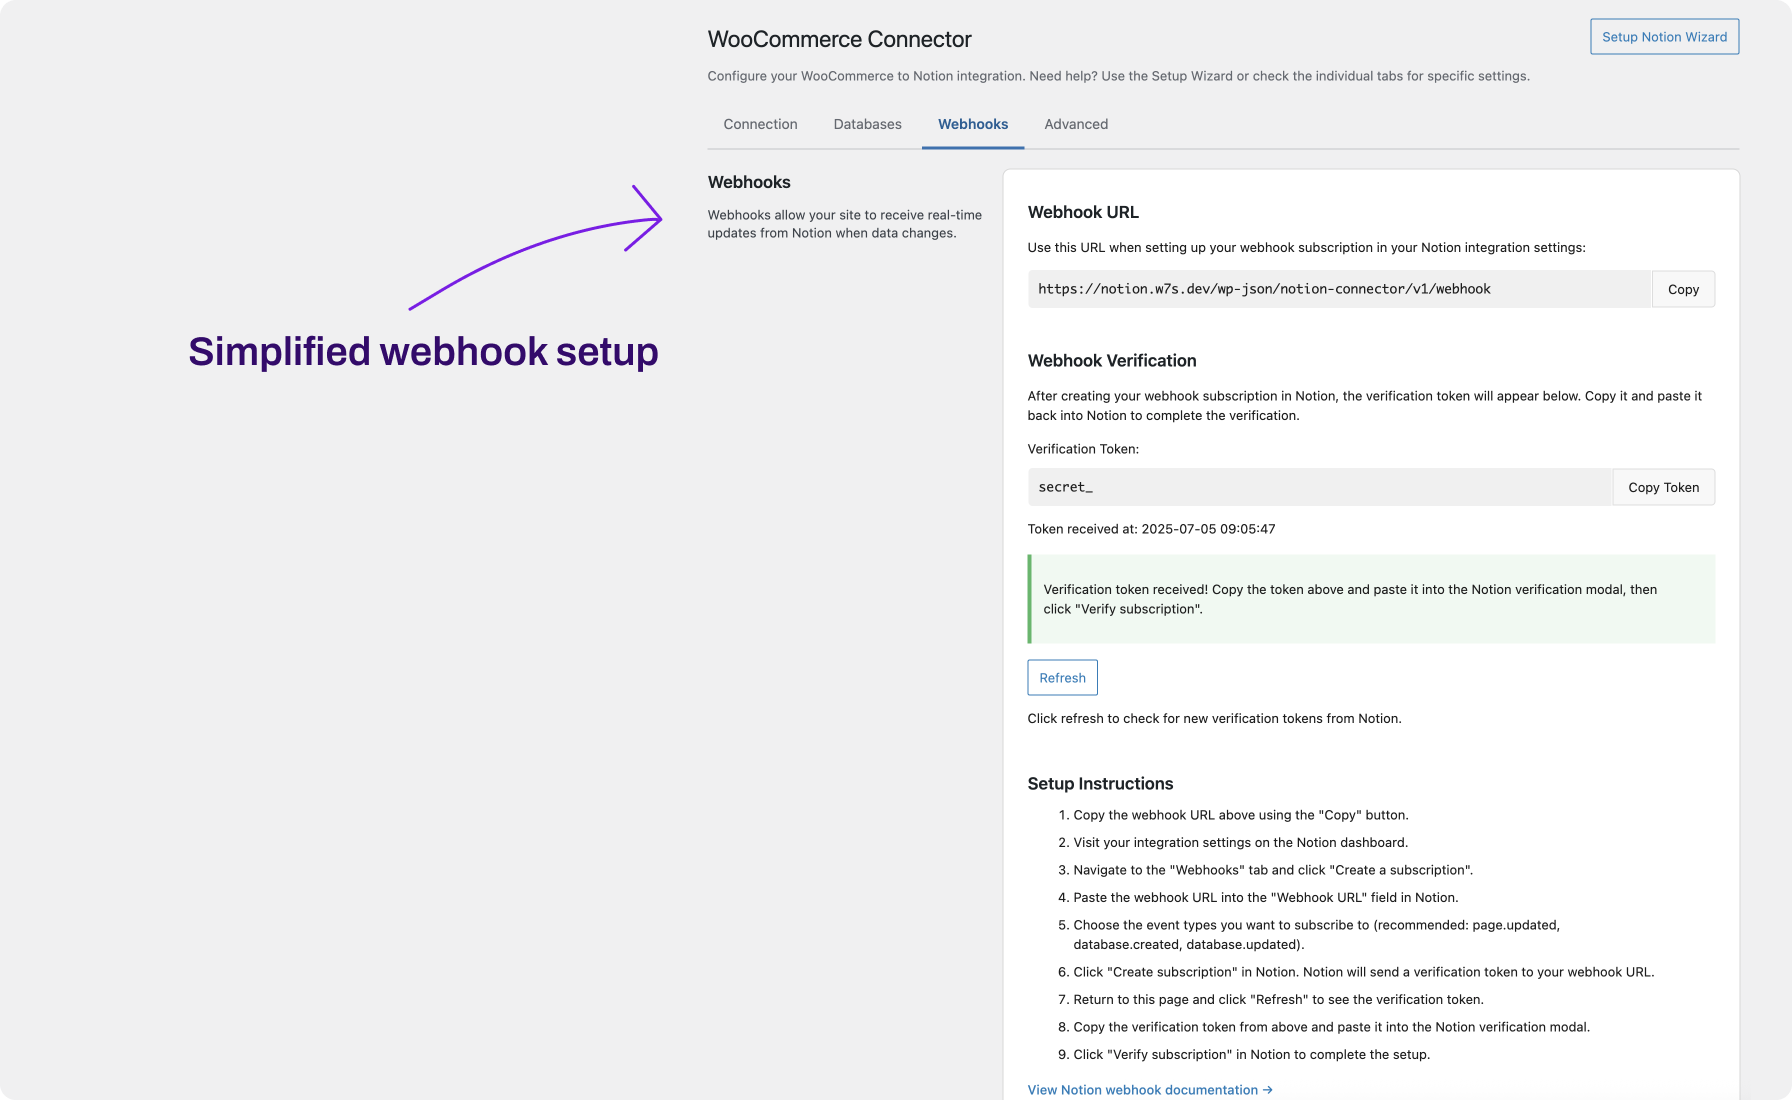Image resolution: width=1792 pixels, height=1100 pixels.
Task: Click the green verification token received notice
Action: (x=1371, y=599)
